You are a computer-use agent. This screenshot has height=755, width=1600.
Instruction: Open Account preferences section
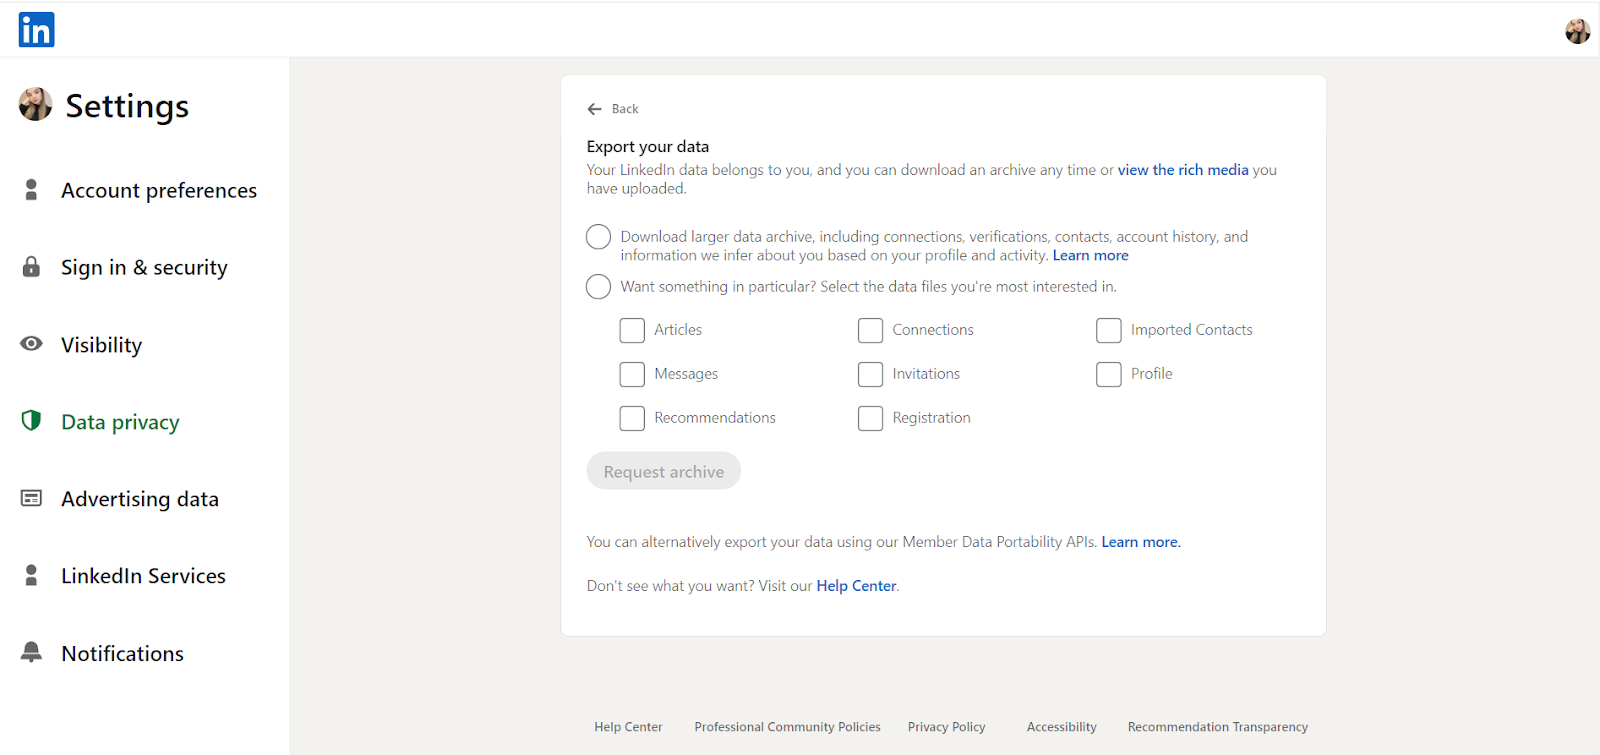159,190
